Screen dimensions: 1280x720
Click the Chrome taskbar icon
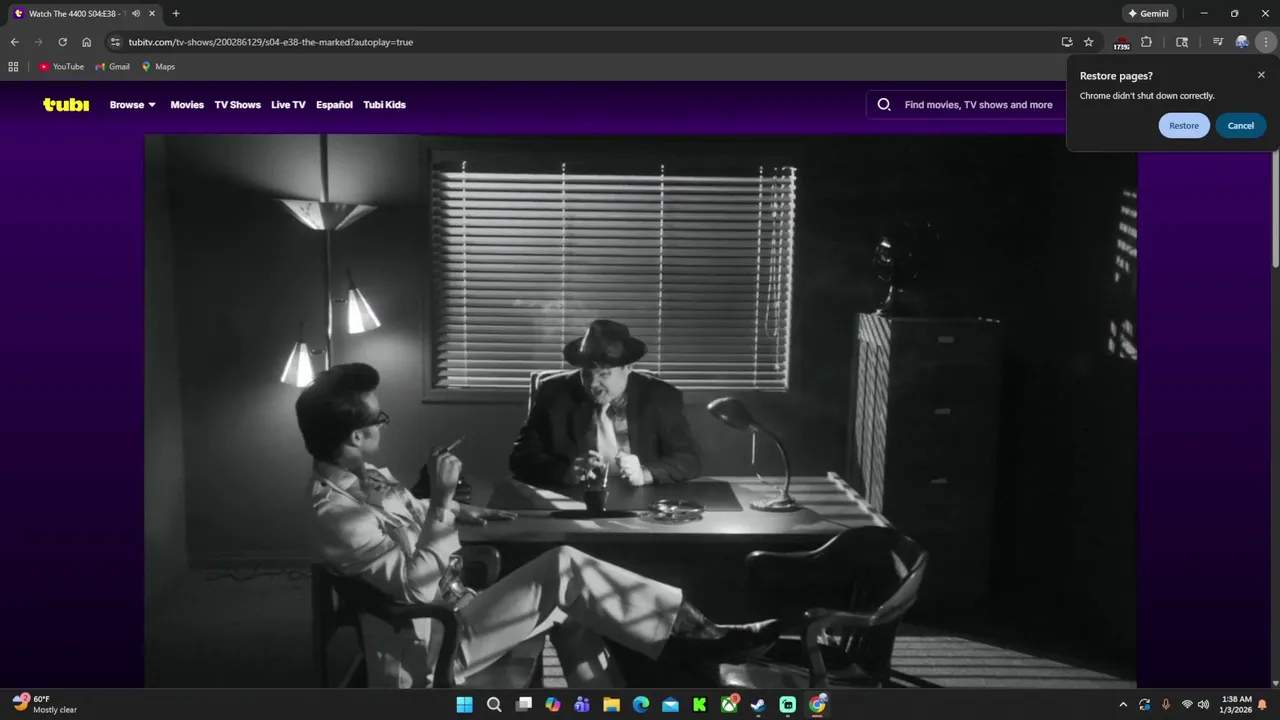tap(818, 704)
